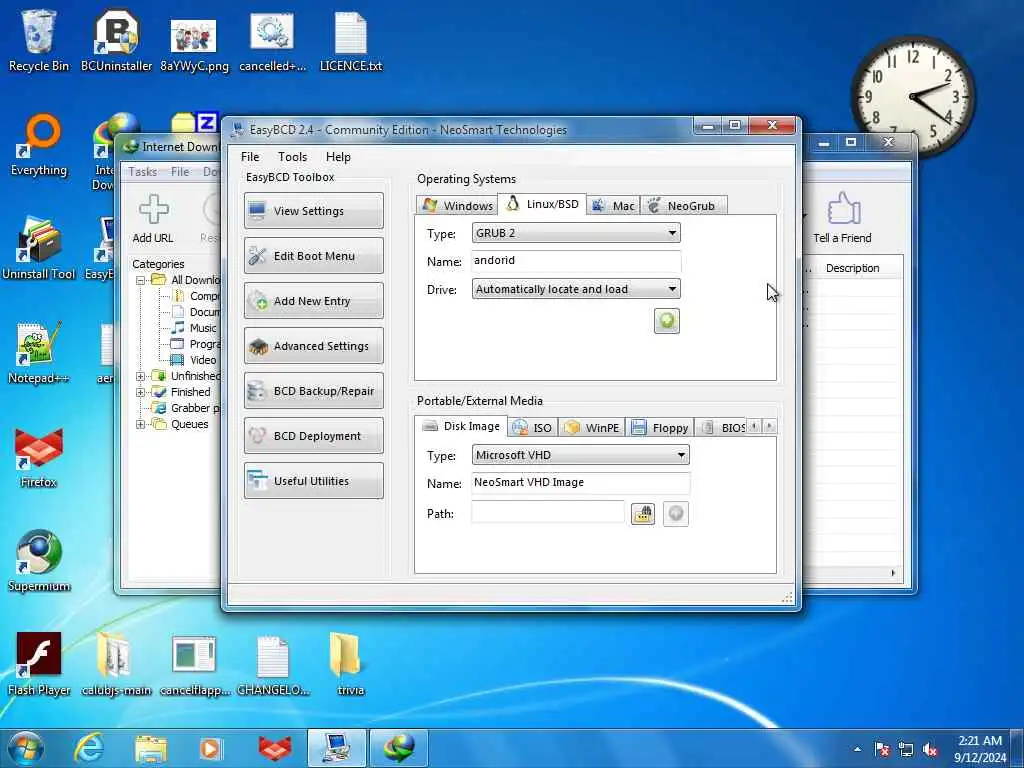This screenshot has width=1024, height=768.
Task: Open Tasks menu in Internet Download Manager
Action: coord(142,172)
